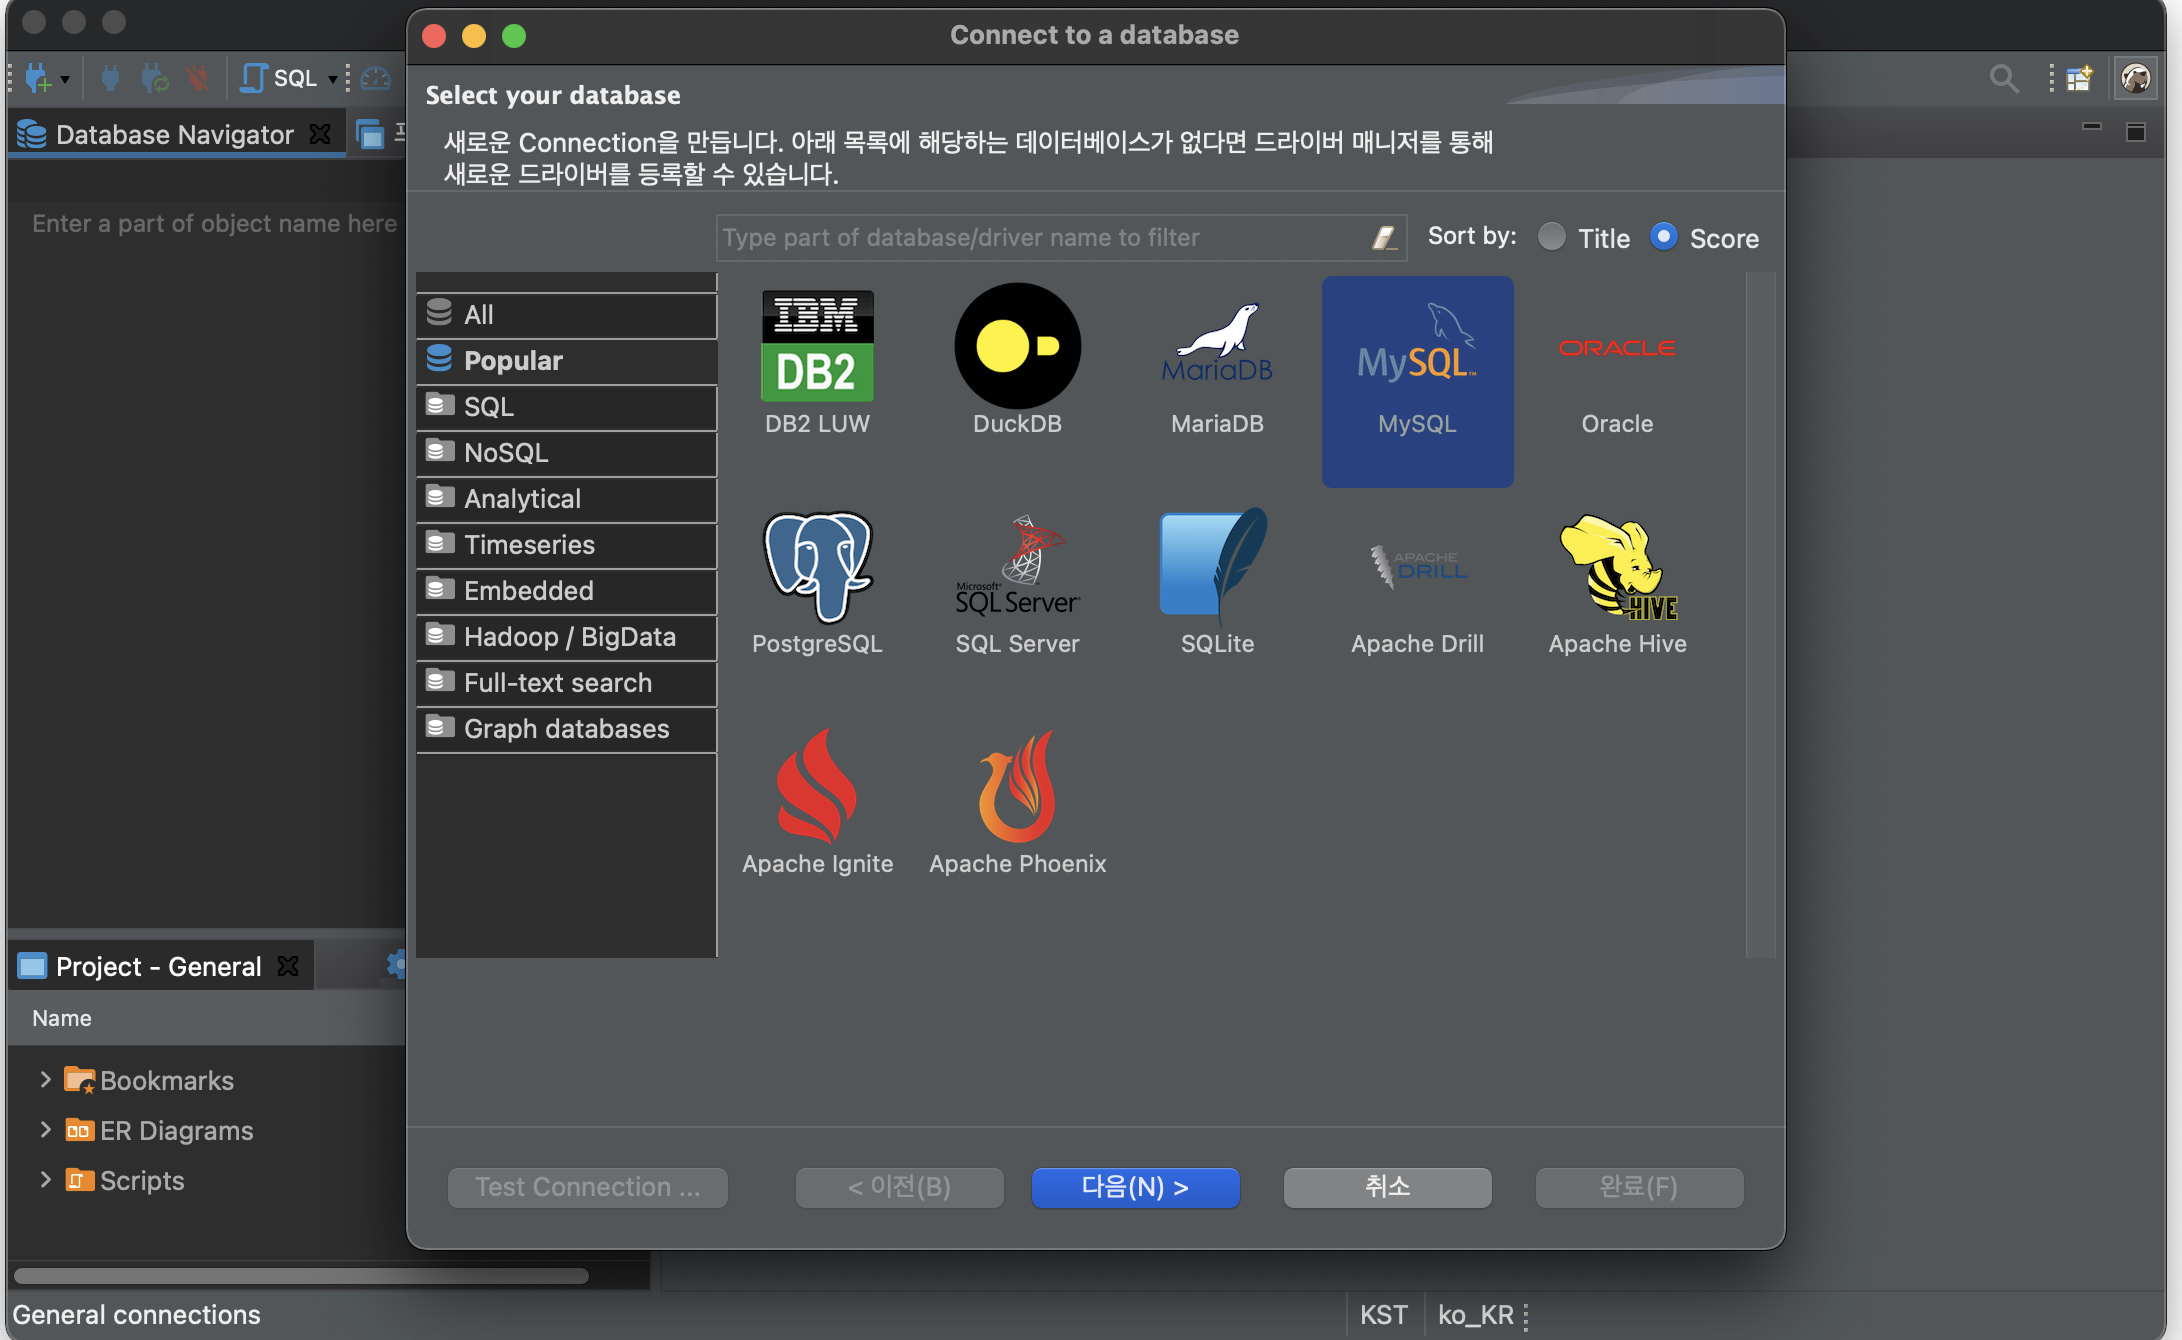Click the filter clear eraser icon

click(1384, 238)
